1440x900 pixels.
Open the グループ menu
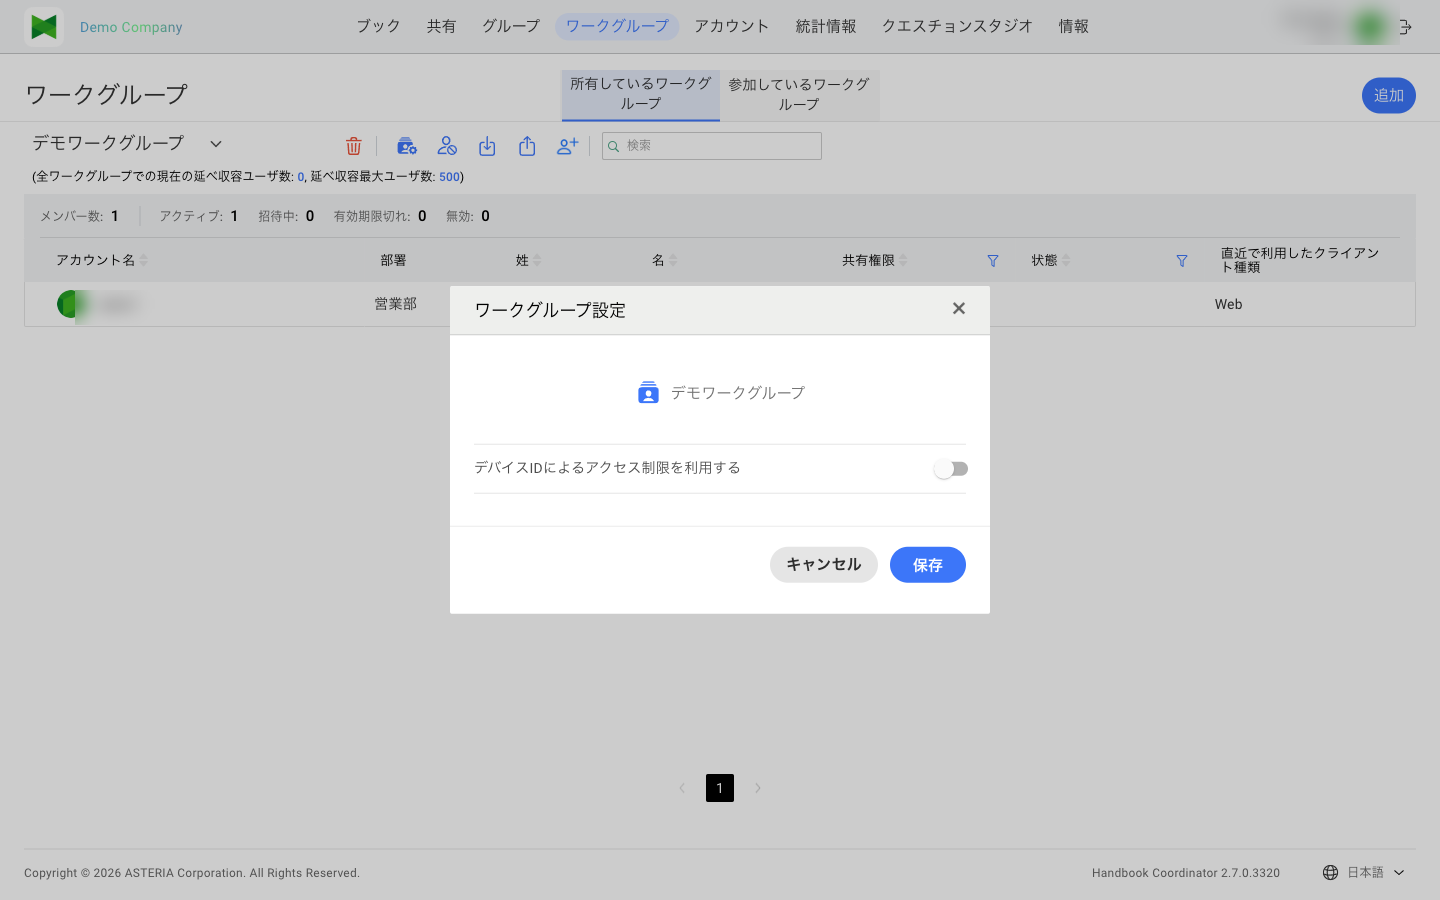coord(511,26)
